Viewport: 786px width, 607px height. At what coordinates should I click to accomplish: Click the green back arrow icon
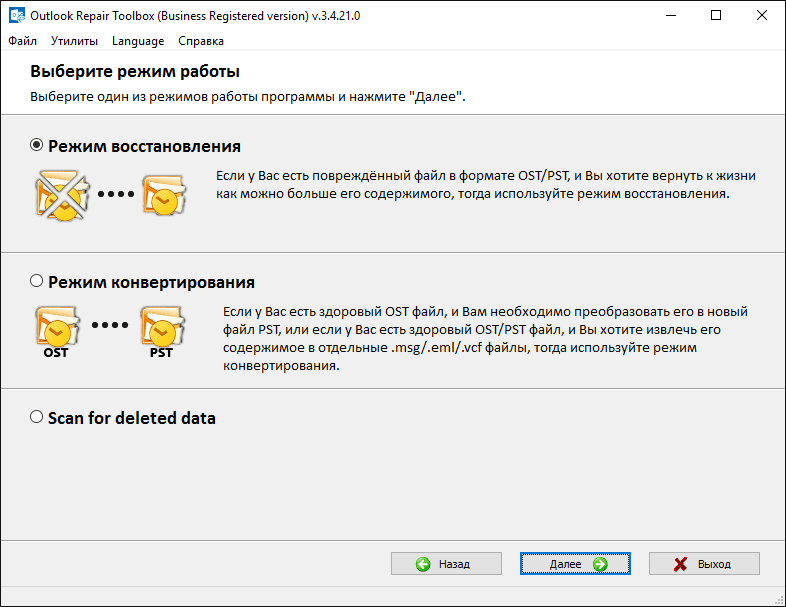point(423,564)
